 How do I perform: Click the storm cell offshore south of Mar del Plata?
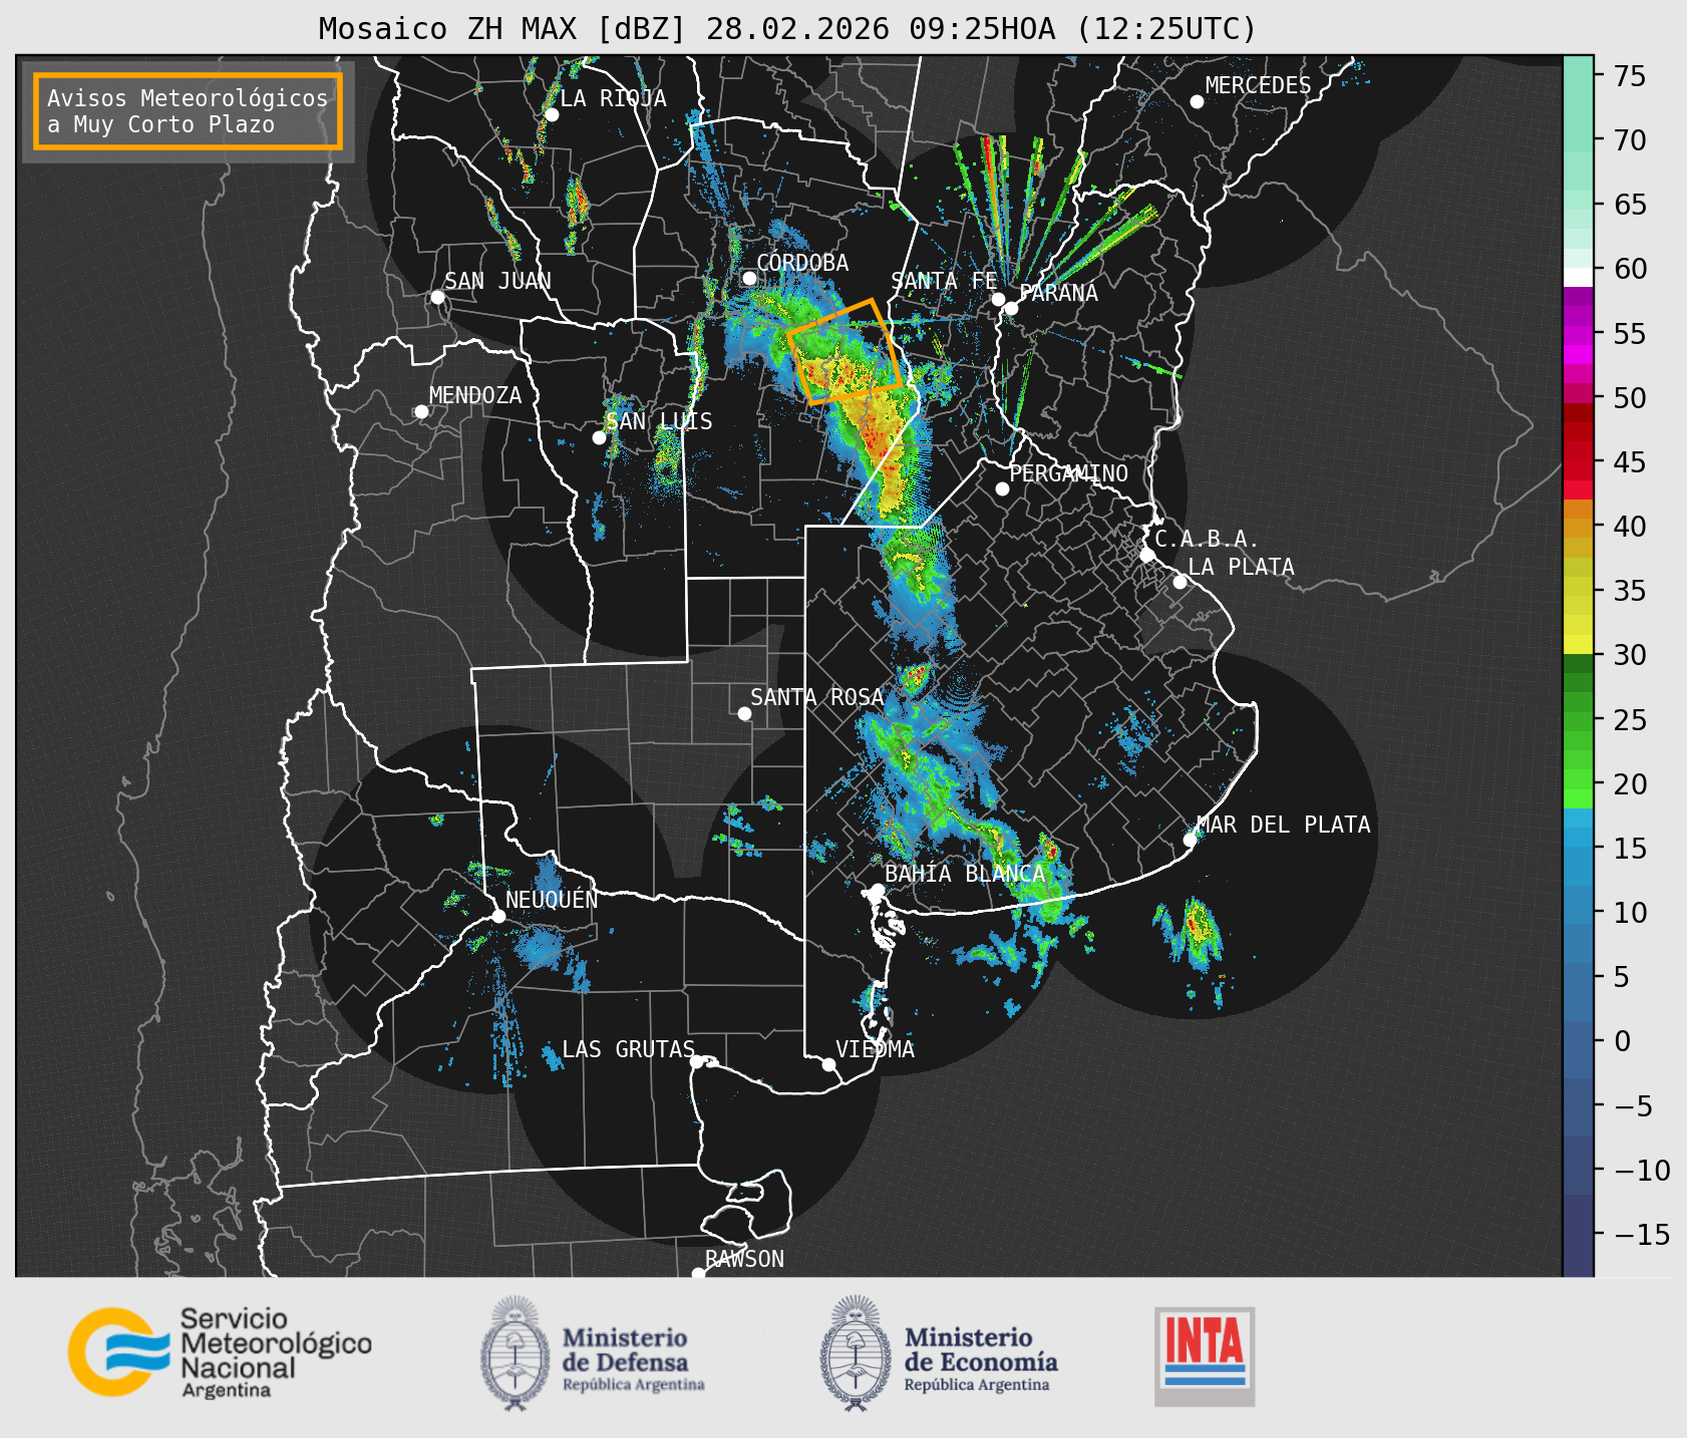(1197, 933)
